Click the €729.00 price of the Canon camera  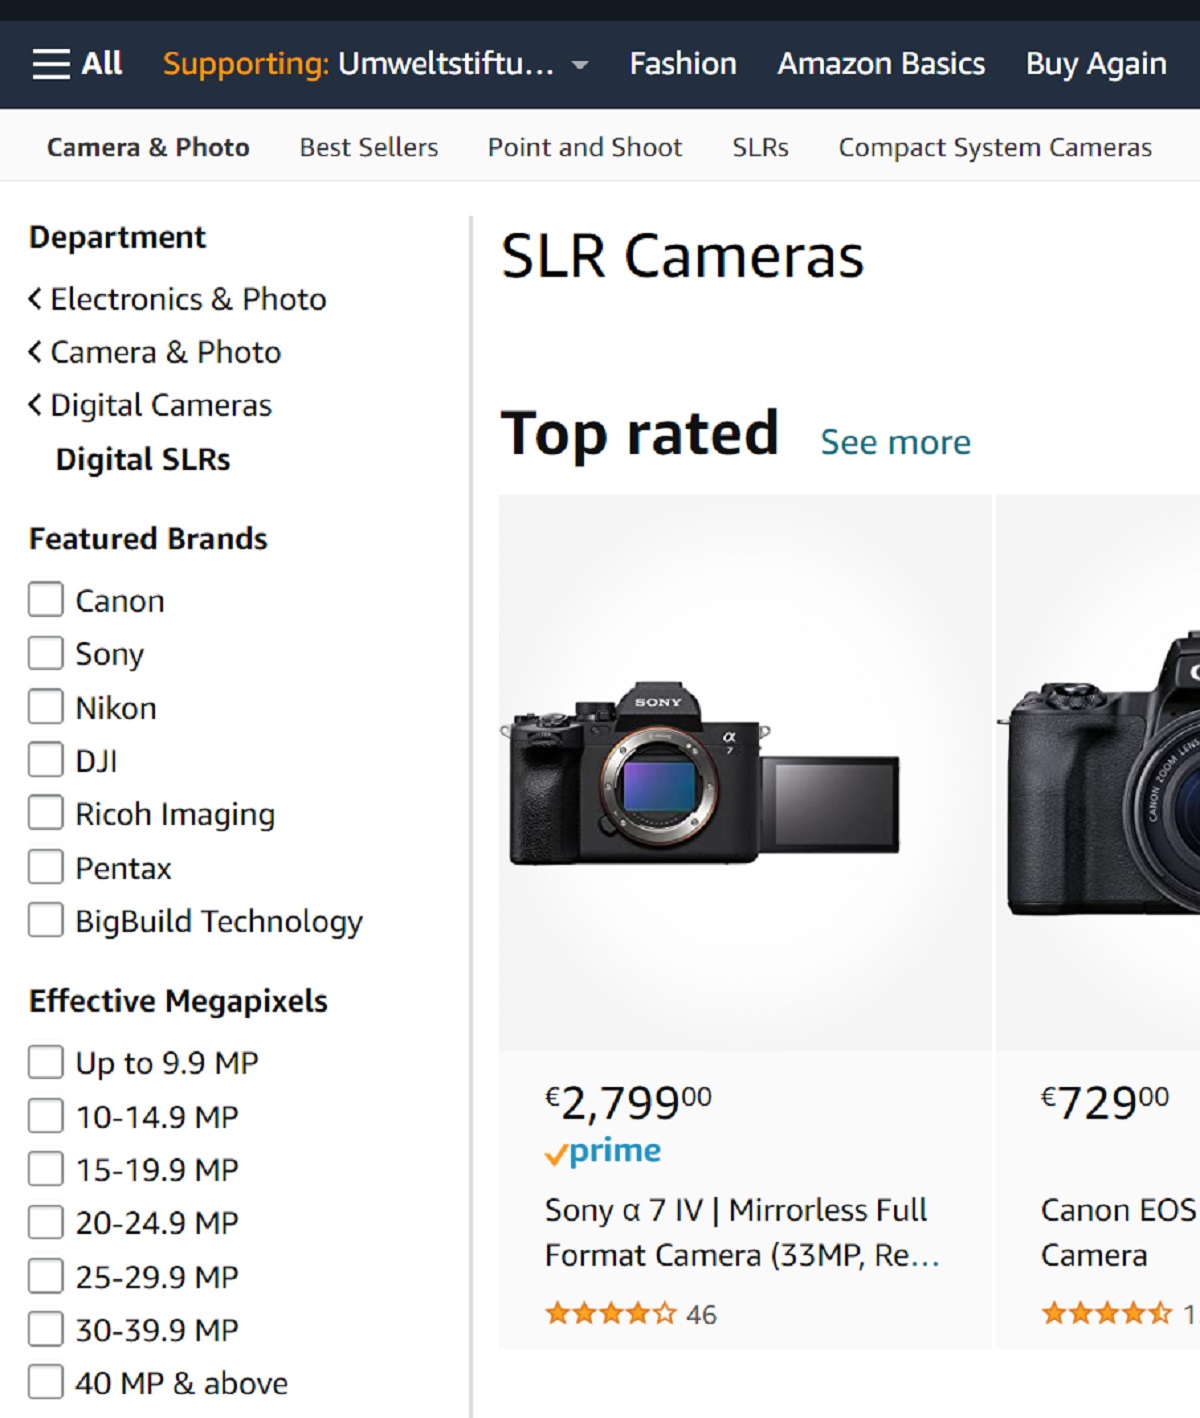(1105, 1102)
